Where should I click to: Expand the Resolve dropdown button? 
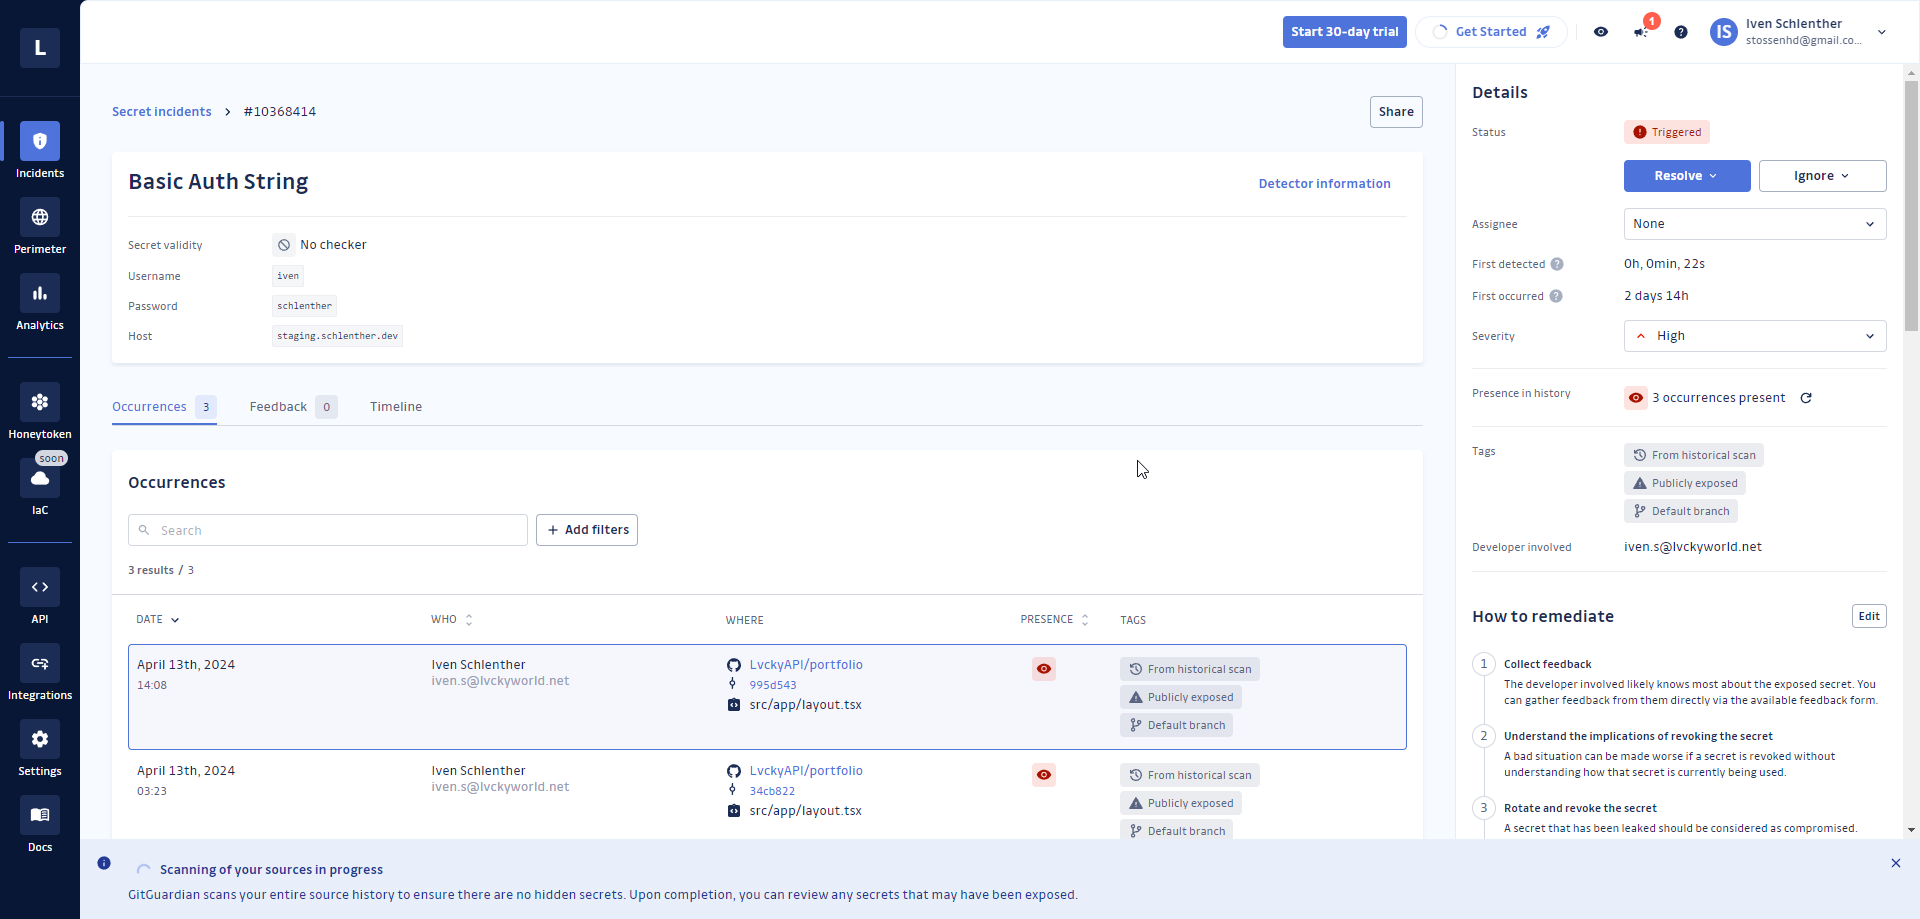(1686, 176)
